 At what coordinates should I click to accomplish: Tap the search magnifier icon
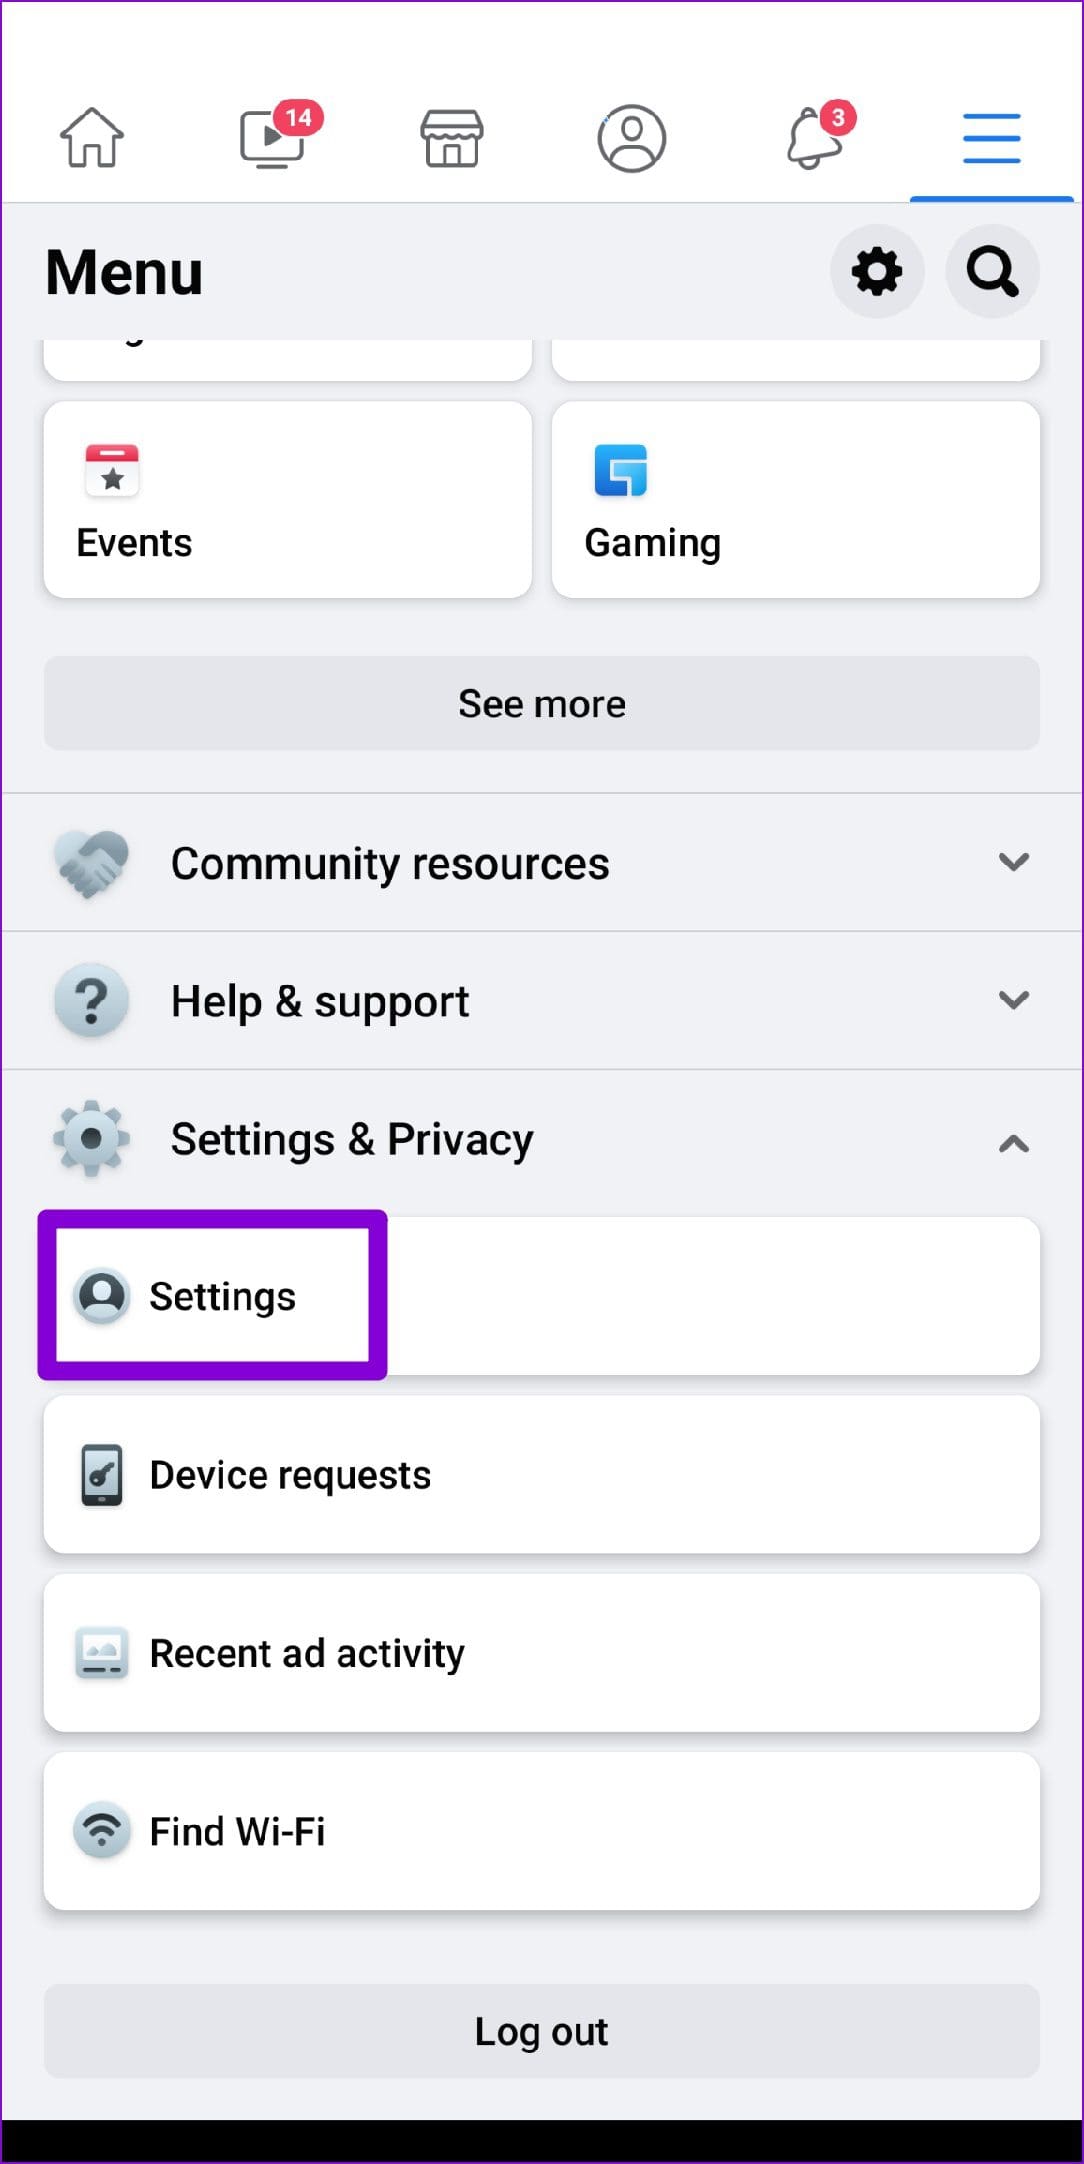click(x=992, y=272)
